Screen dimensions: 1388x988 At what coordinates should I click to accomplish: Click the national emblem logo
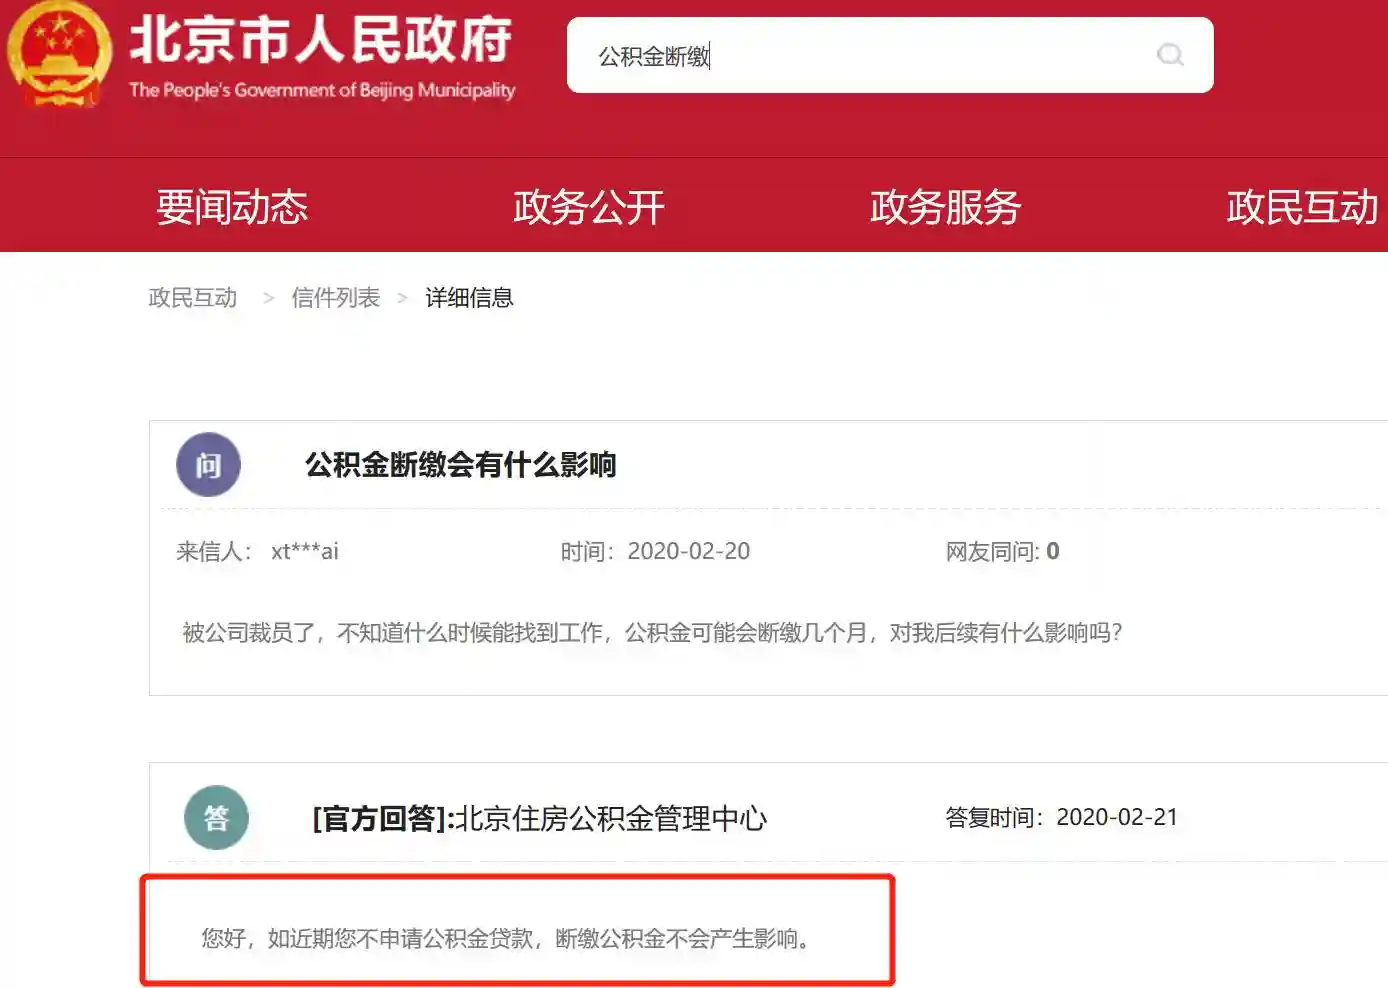62,55
